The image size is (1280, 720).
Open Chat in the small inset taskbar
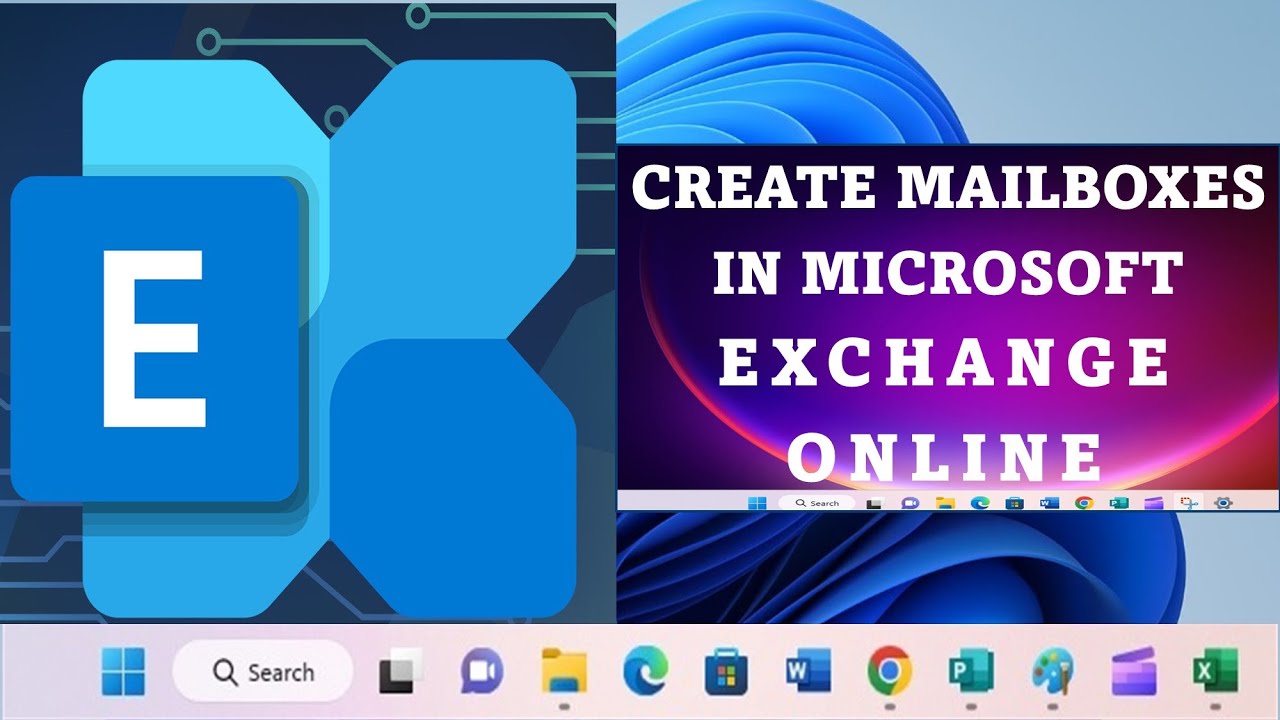910,503
